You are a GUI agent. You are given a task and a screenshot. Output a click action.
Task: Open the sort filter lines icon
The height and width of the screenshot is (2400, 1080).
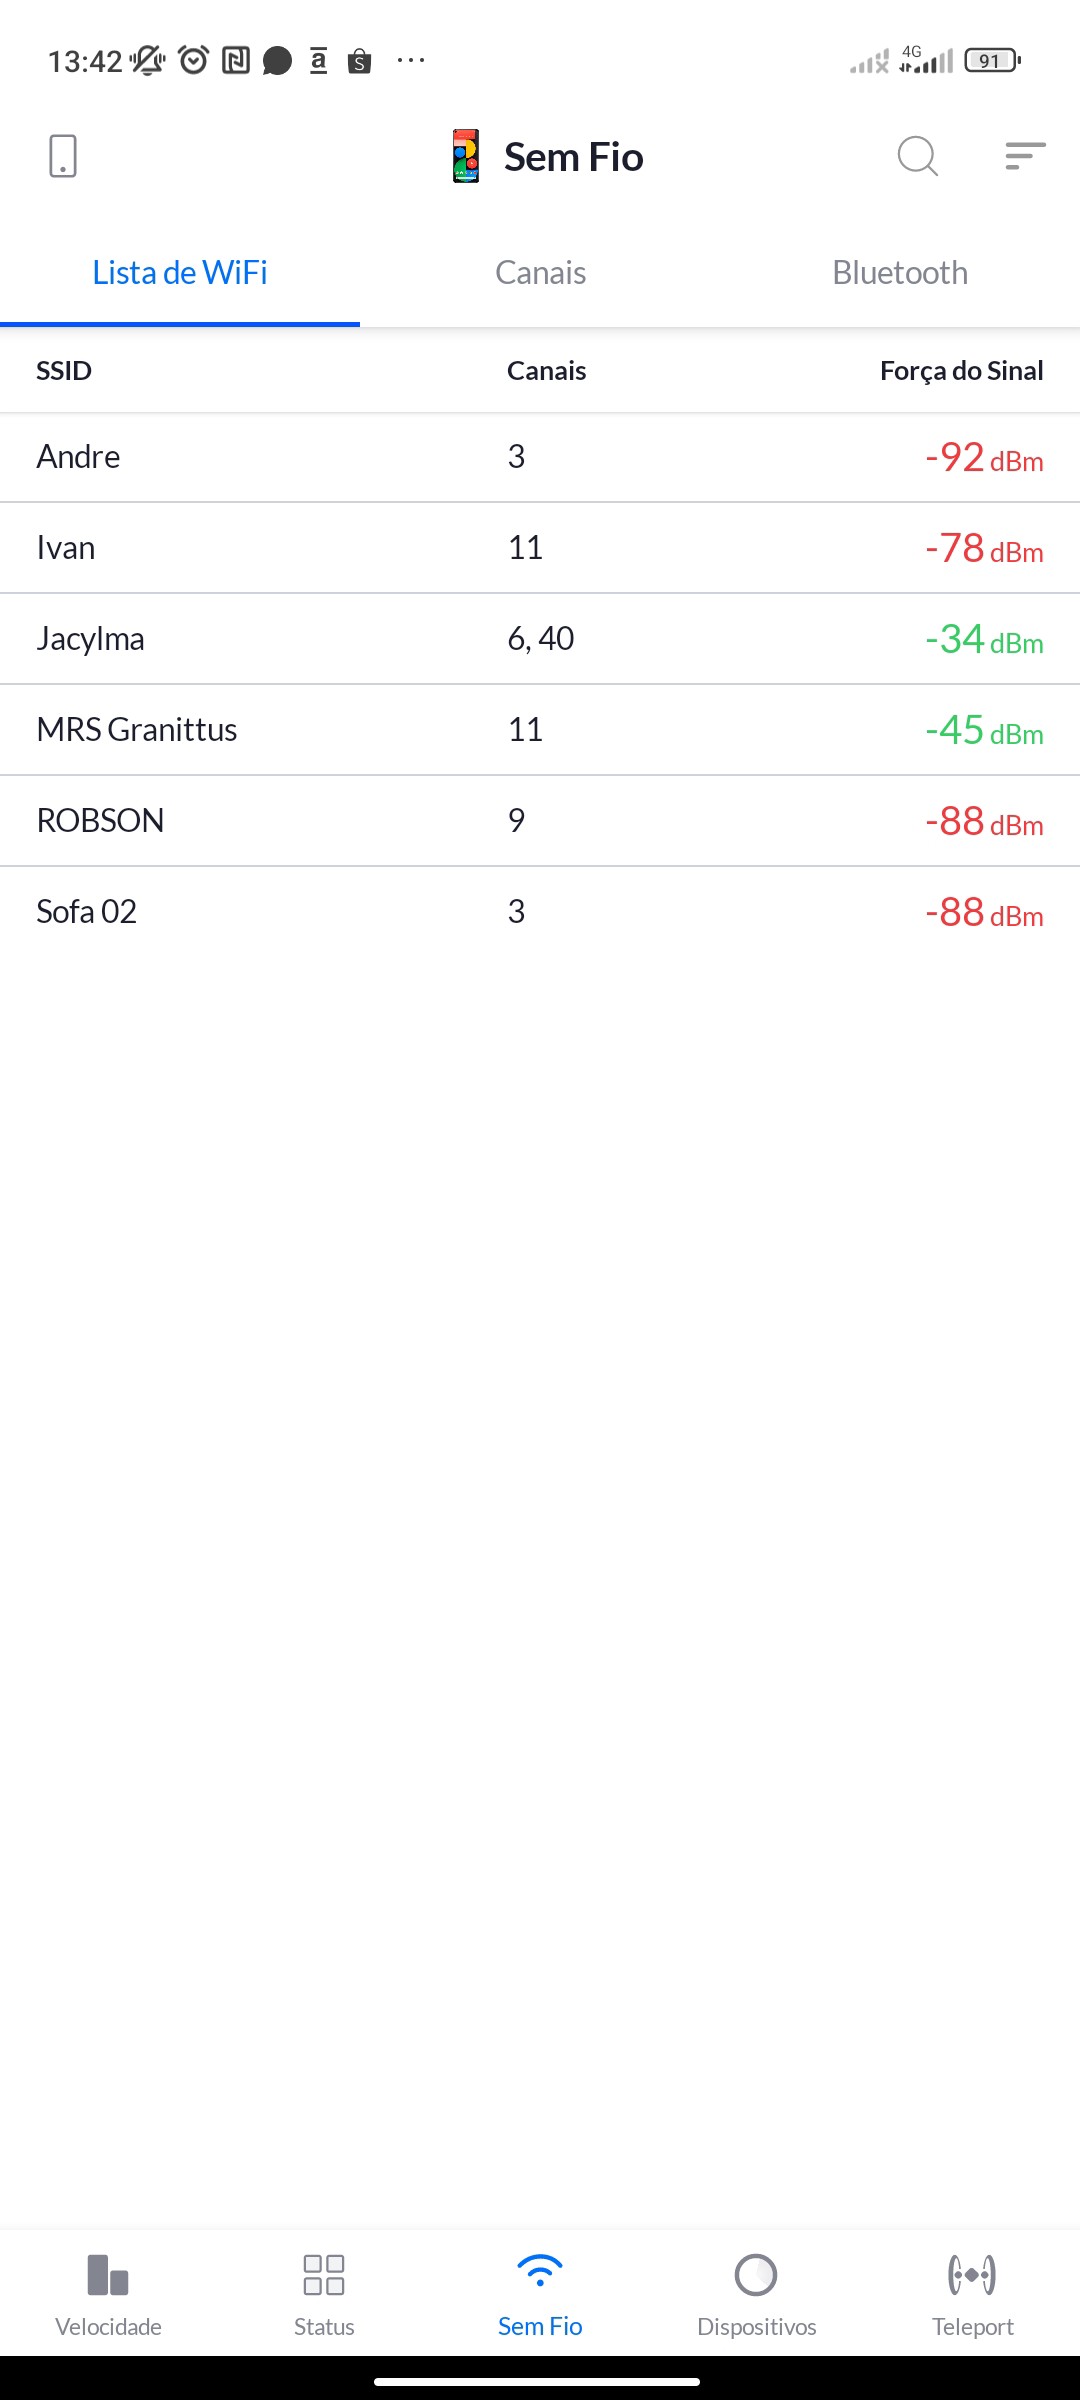pos(1025,156)
